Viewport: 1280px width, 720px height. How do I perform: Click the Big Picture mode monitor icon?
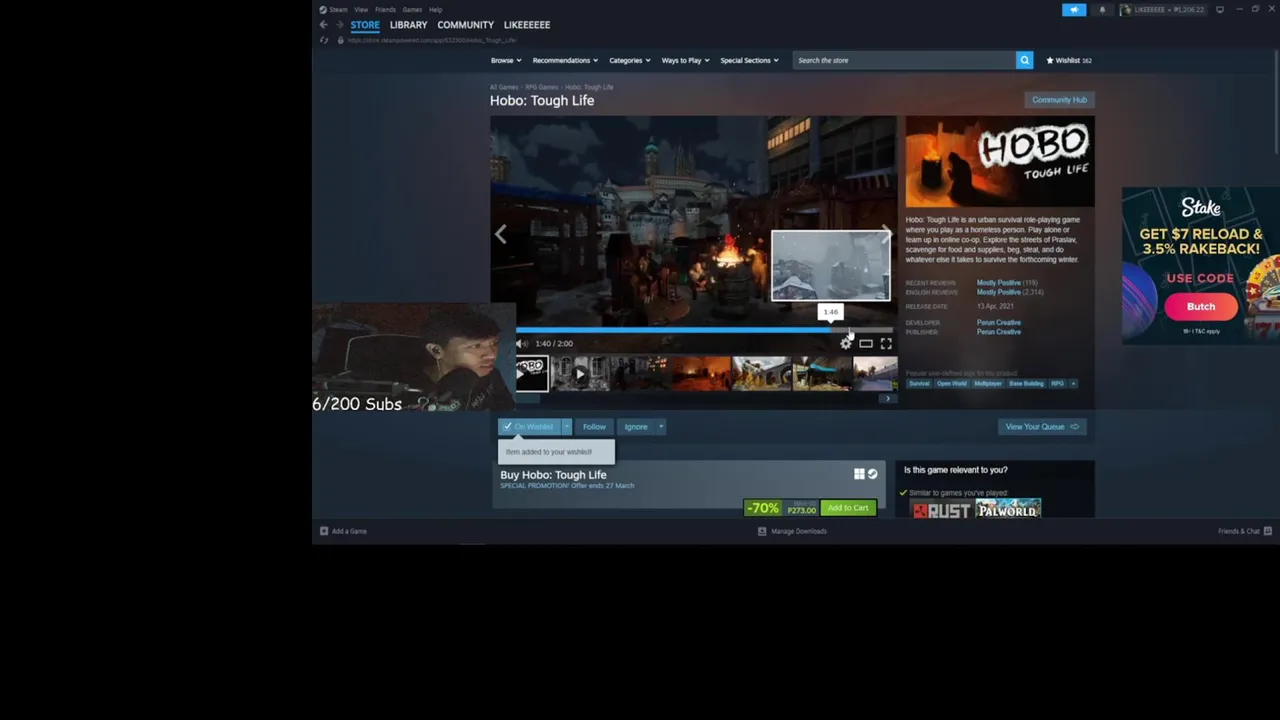[1220, 10]
